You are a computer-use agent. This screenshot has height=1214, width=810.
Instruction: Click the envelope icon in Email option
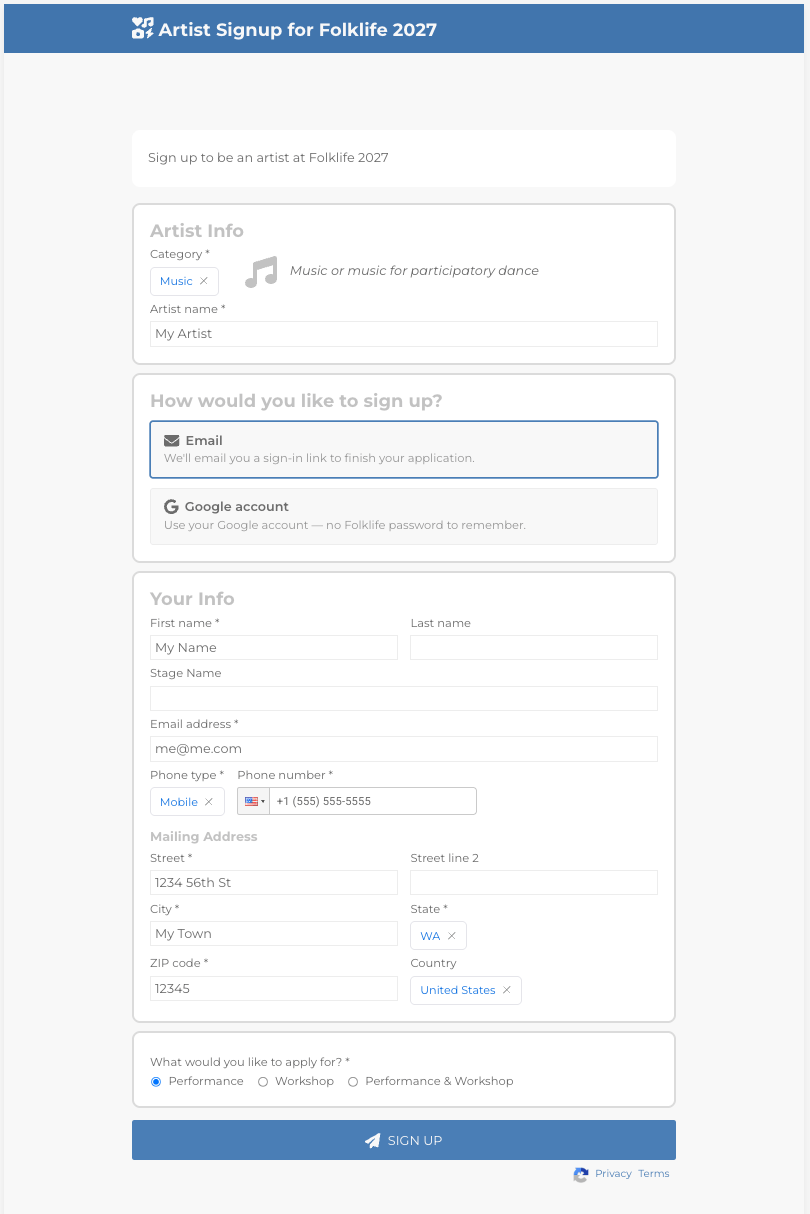[x=172, y=440]
